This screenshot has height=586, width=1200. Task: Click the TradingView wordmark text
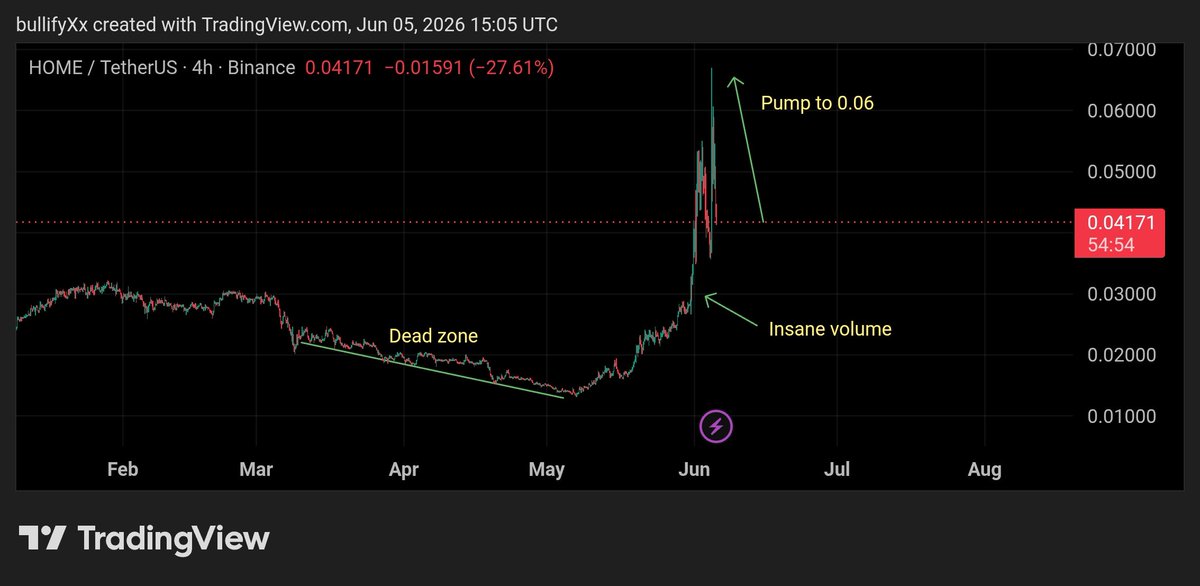[173, 540]
